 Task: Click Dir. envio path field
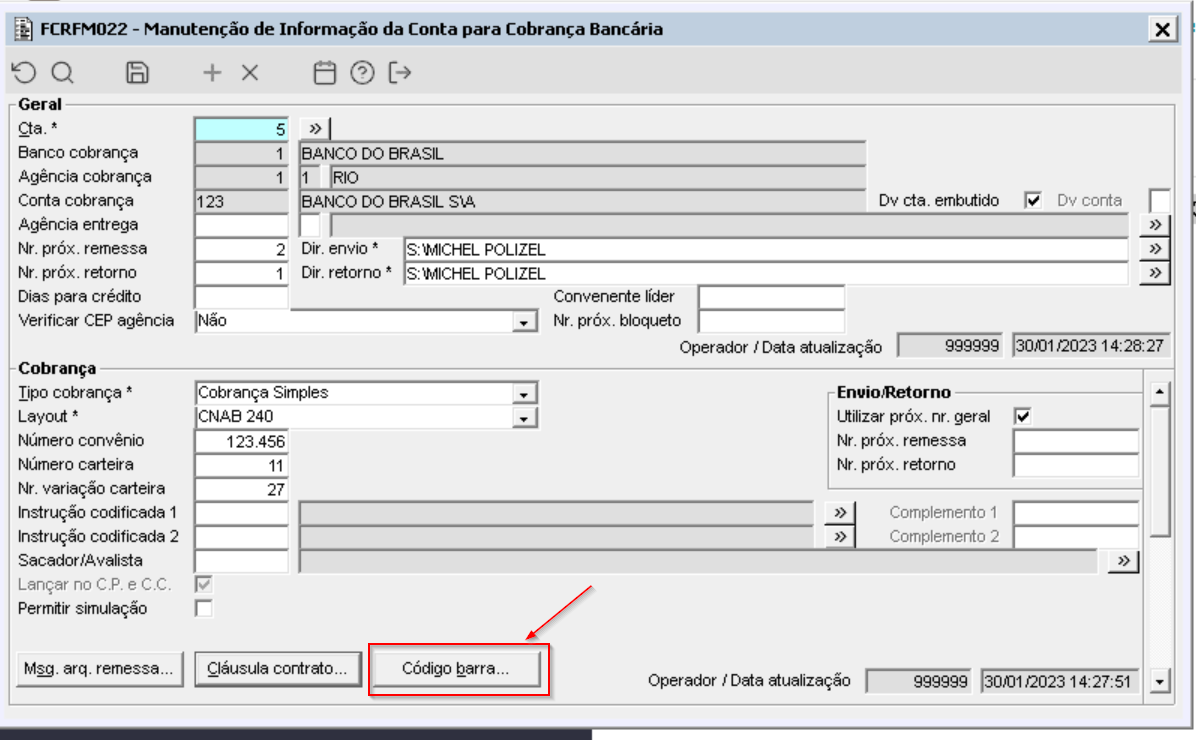pyautogui.click(x=766, y=249)
